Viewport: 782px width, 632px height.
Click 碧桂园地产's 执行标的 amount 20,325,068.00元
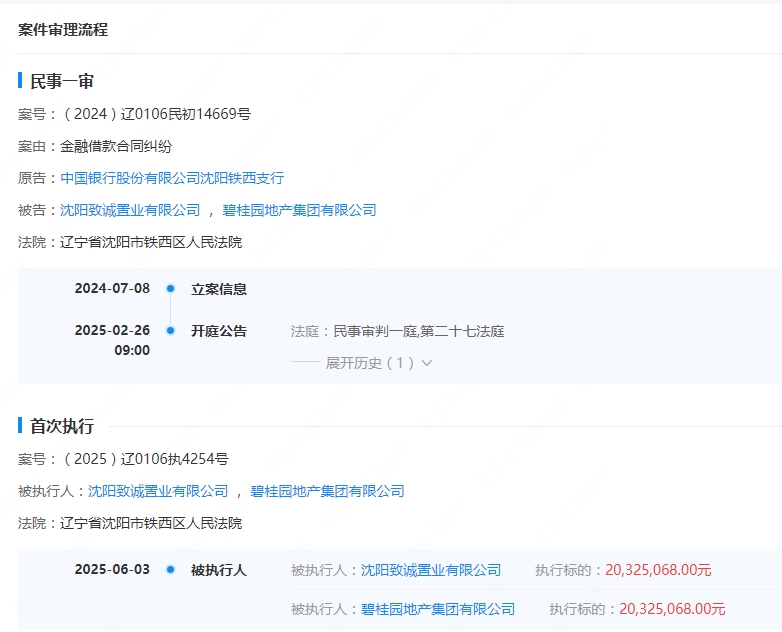(x=672, y=609)
